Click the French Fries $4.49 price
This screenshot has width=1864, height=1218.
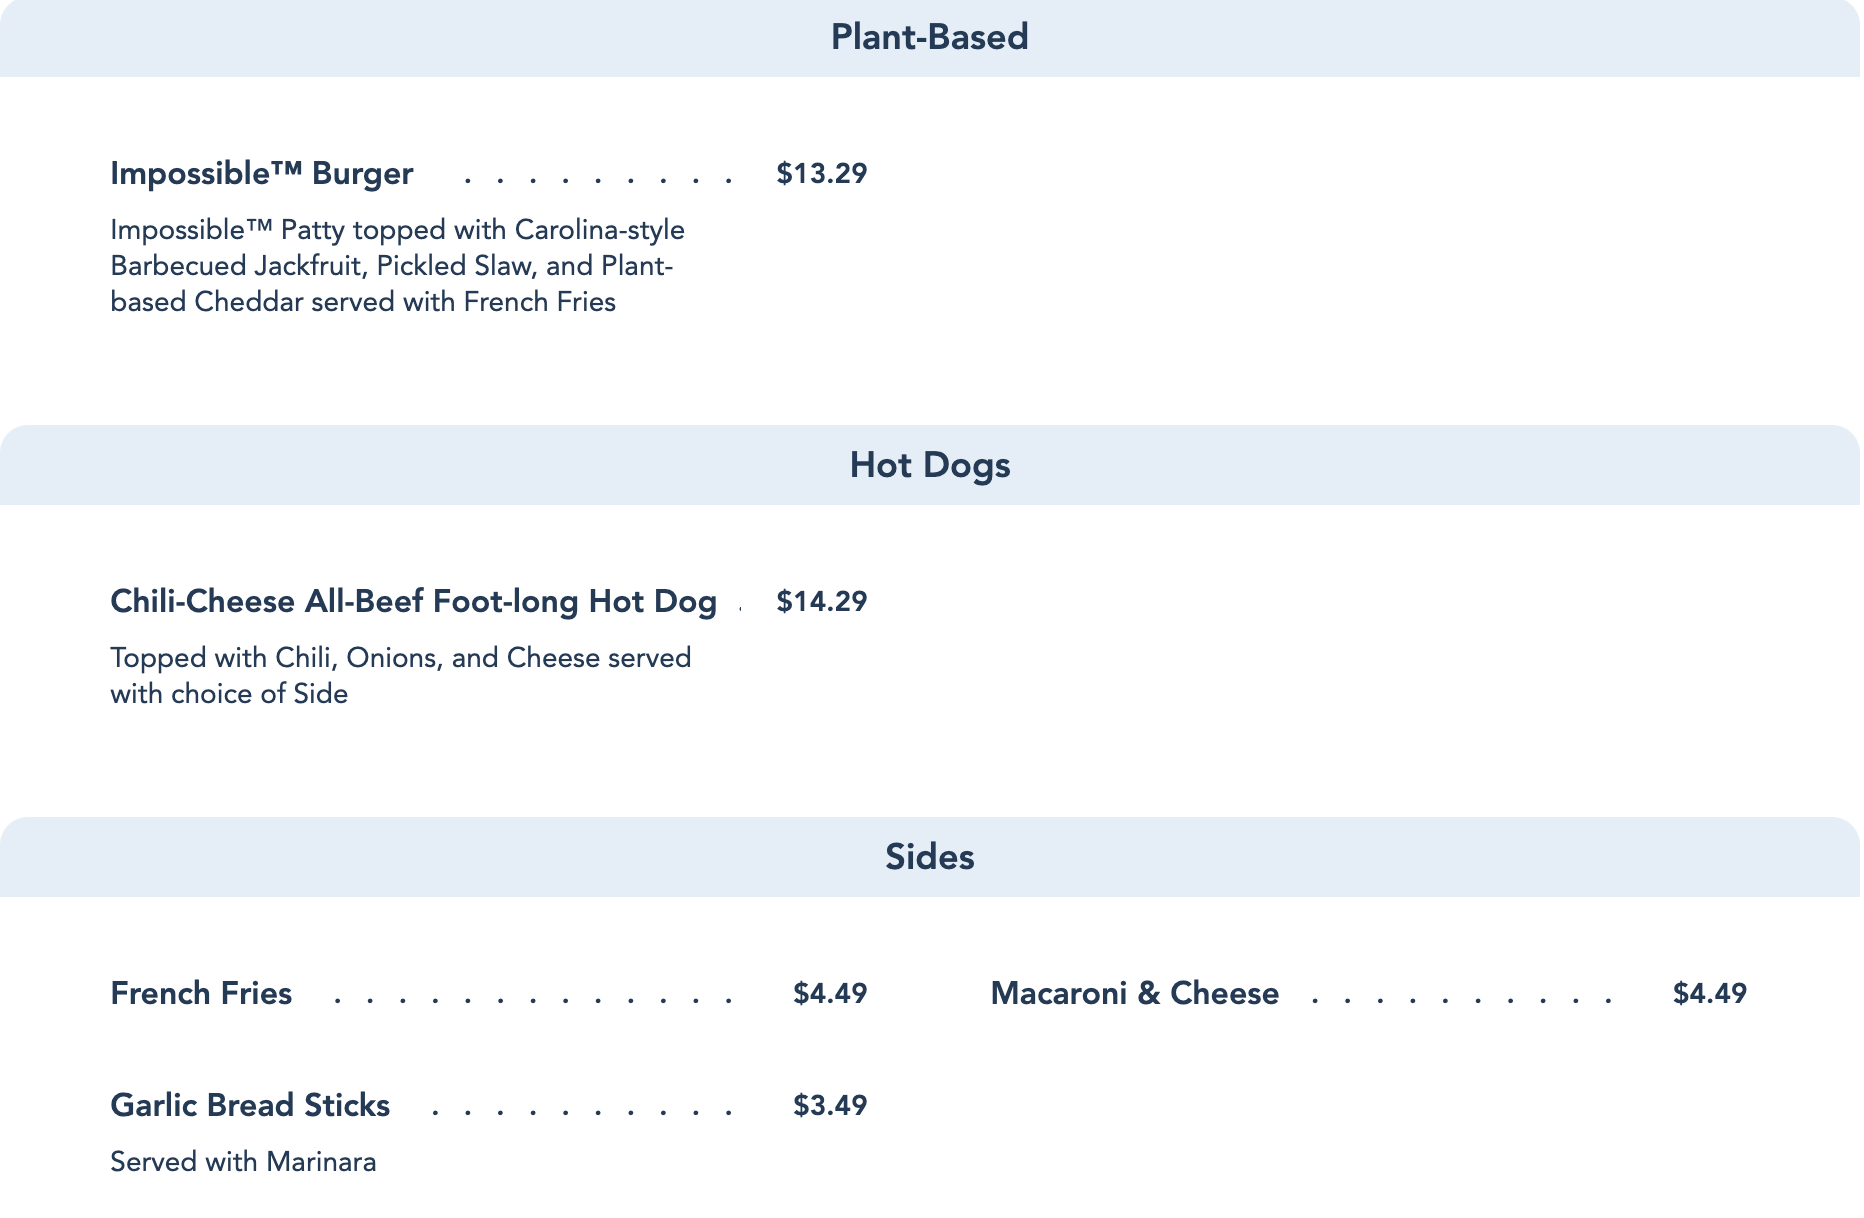pos(829,993)
